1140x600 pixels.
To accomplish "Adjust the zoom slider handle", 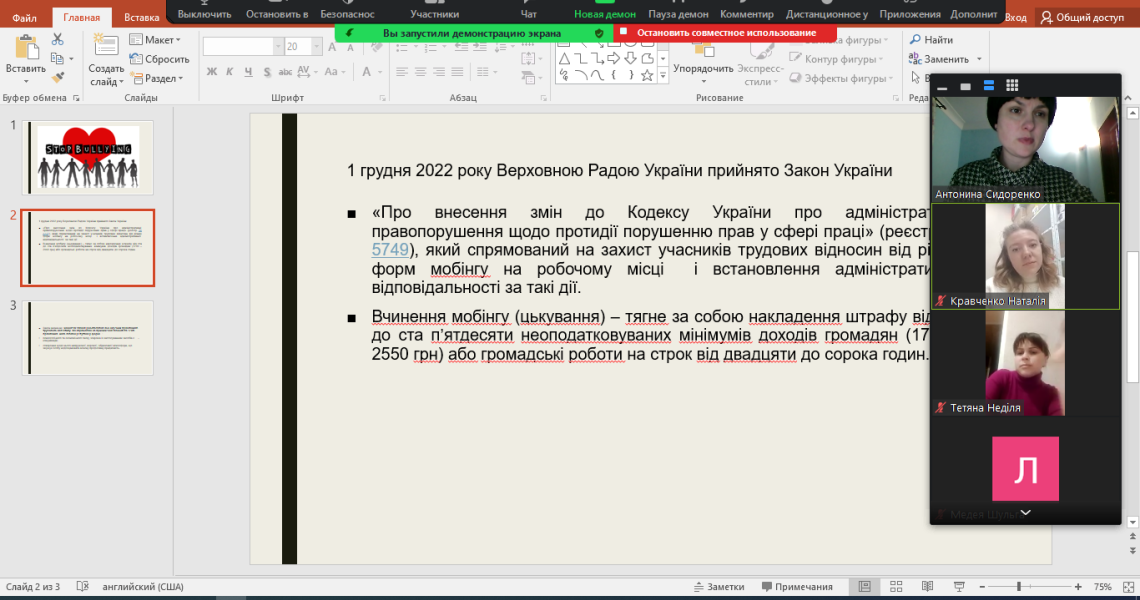I will pos(1019,586).
